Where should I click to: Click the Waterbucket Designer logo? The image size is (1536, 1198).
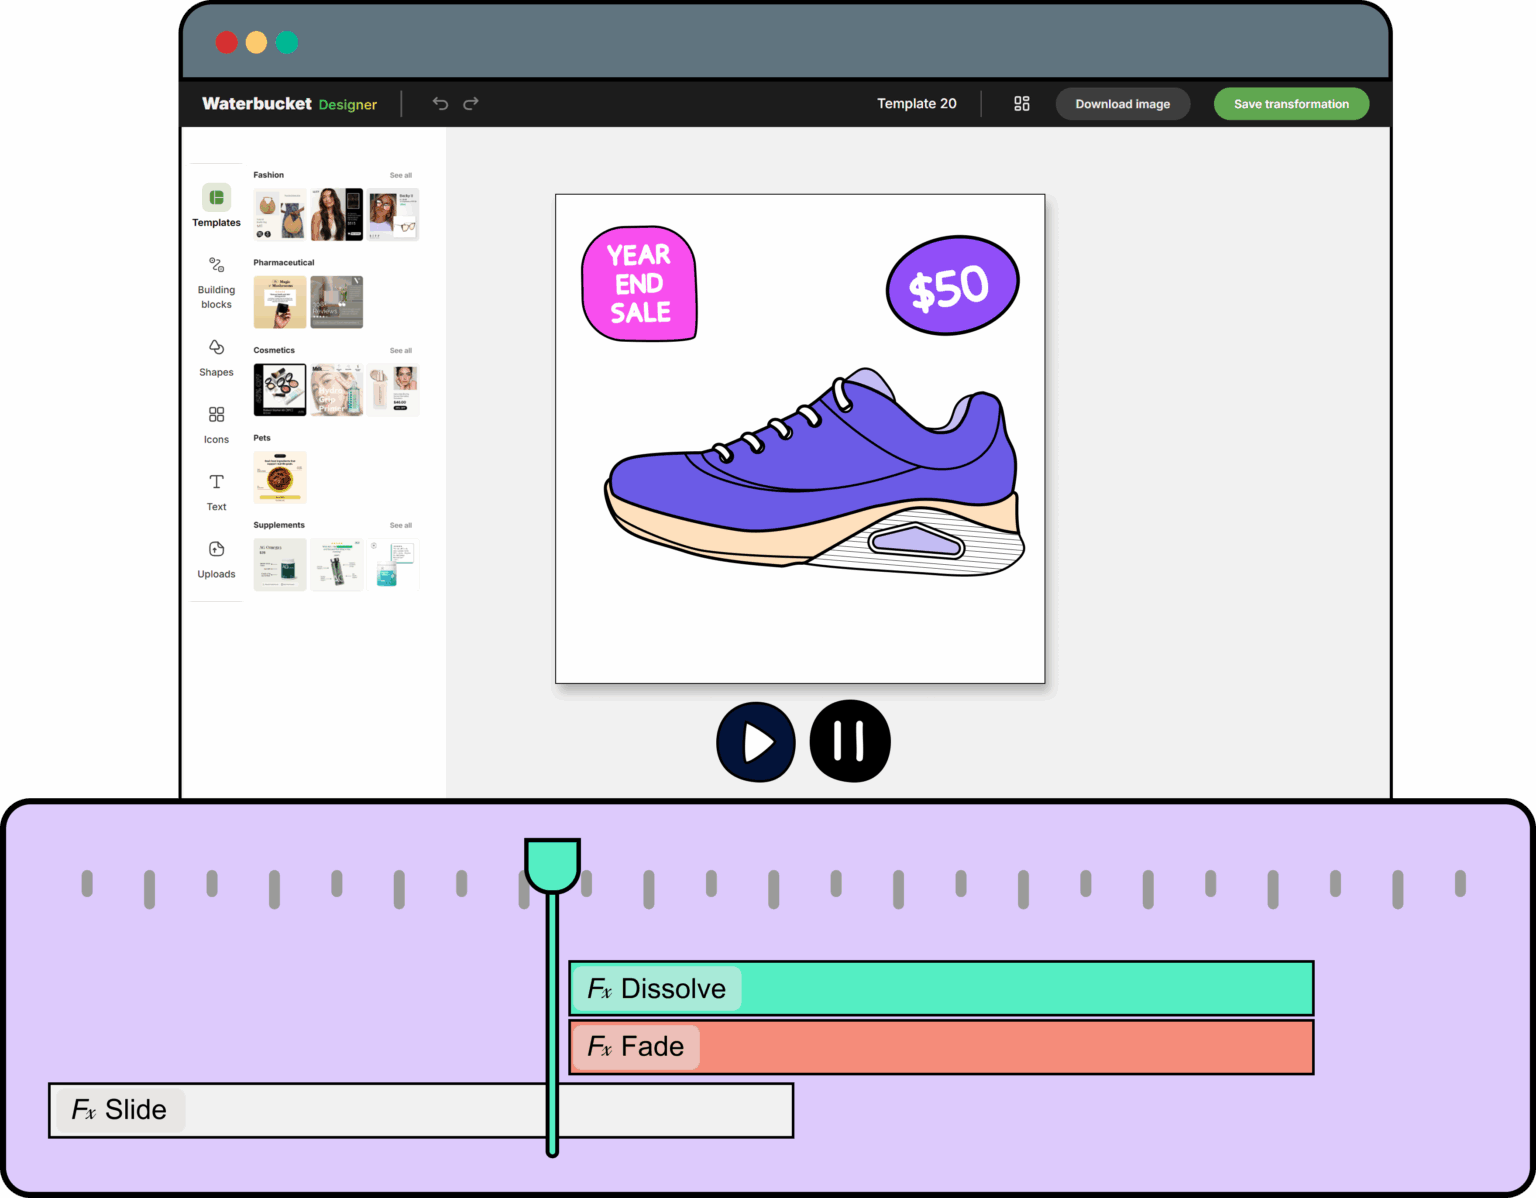289,104
